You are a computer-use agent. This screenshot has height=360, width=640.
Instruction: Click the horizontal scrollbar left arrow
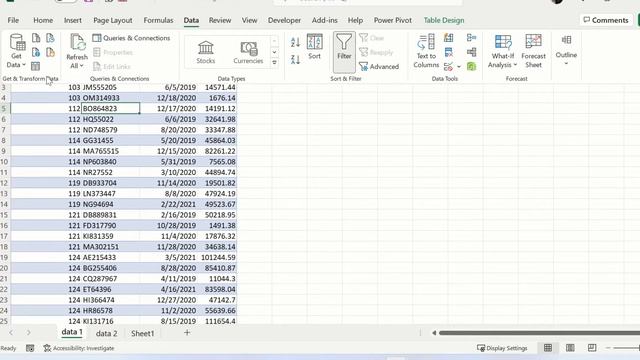point(434,333)
